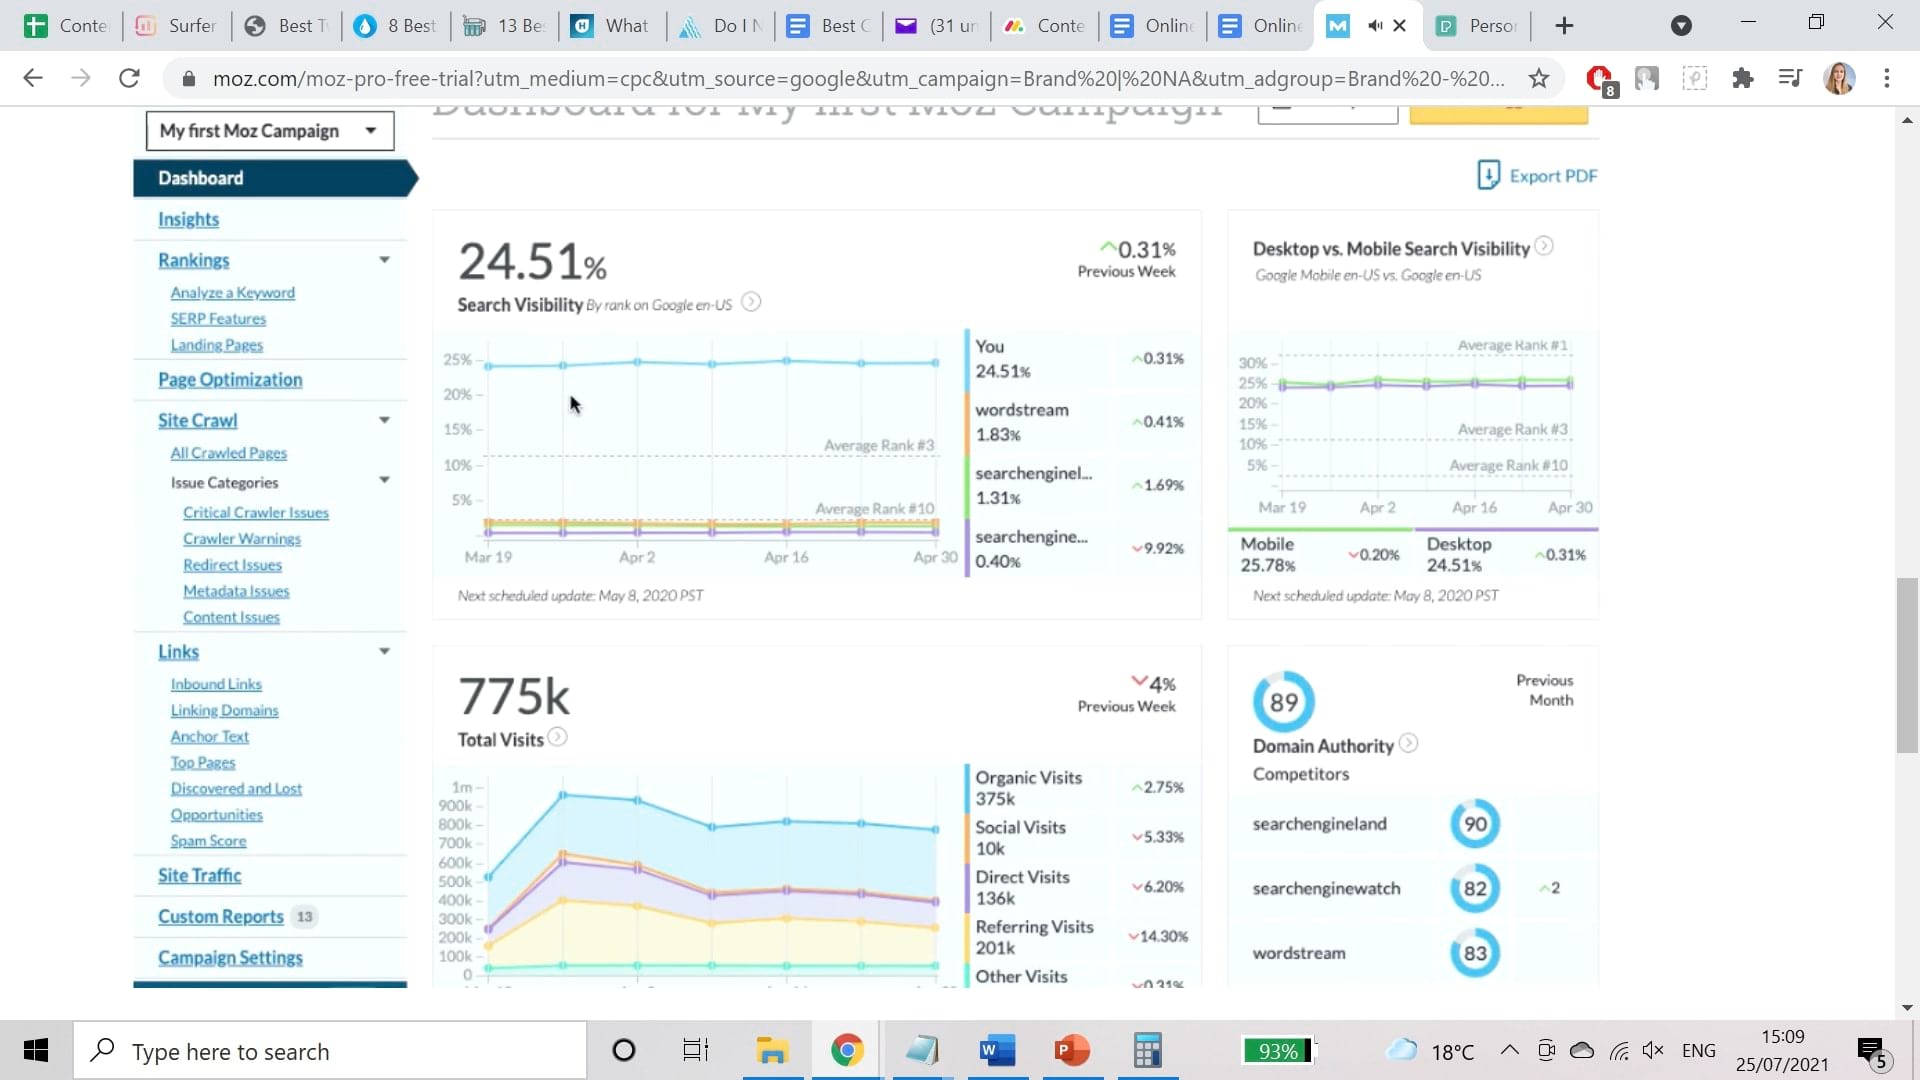Open Spam Score link

point(208,841)
